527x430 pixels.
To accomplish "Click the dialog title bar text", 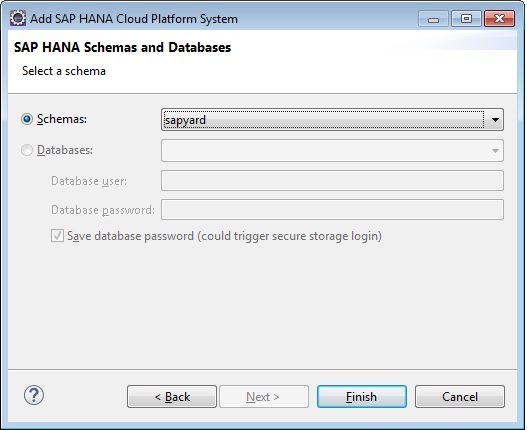I will coord(134,19).
